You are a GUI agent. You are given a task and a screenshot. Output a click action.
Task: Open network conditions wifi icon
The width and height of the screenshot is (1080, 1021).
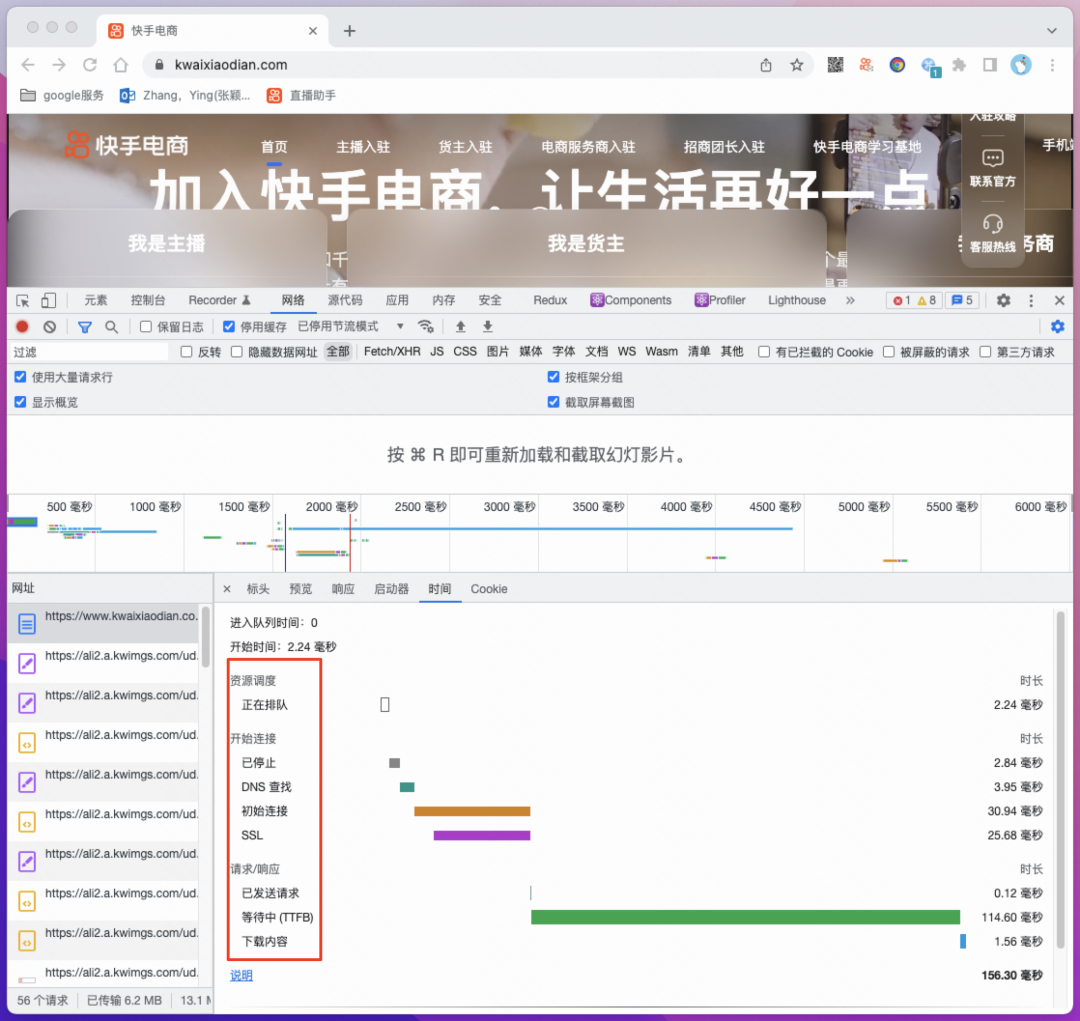coord(426,327)
